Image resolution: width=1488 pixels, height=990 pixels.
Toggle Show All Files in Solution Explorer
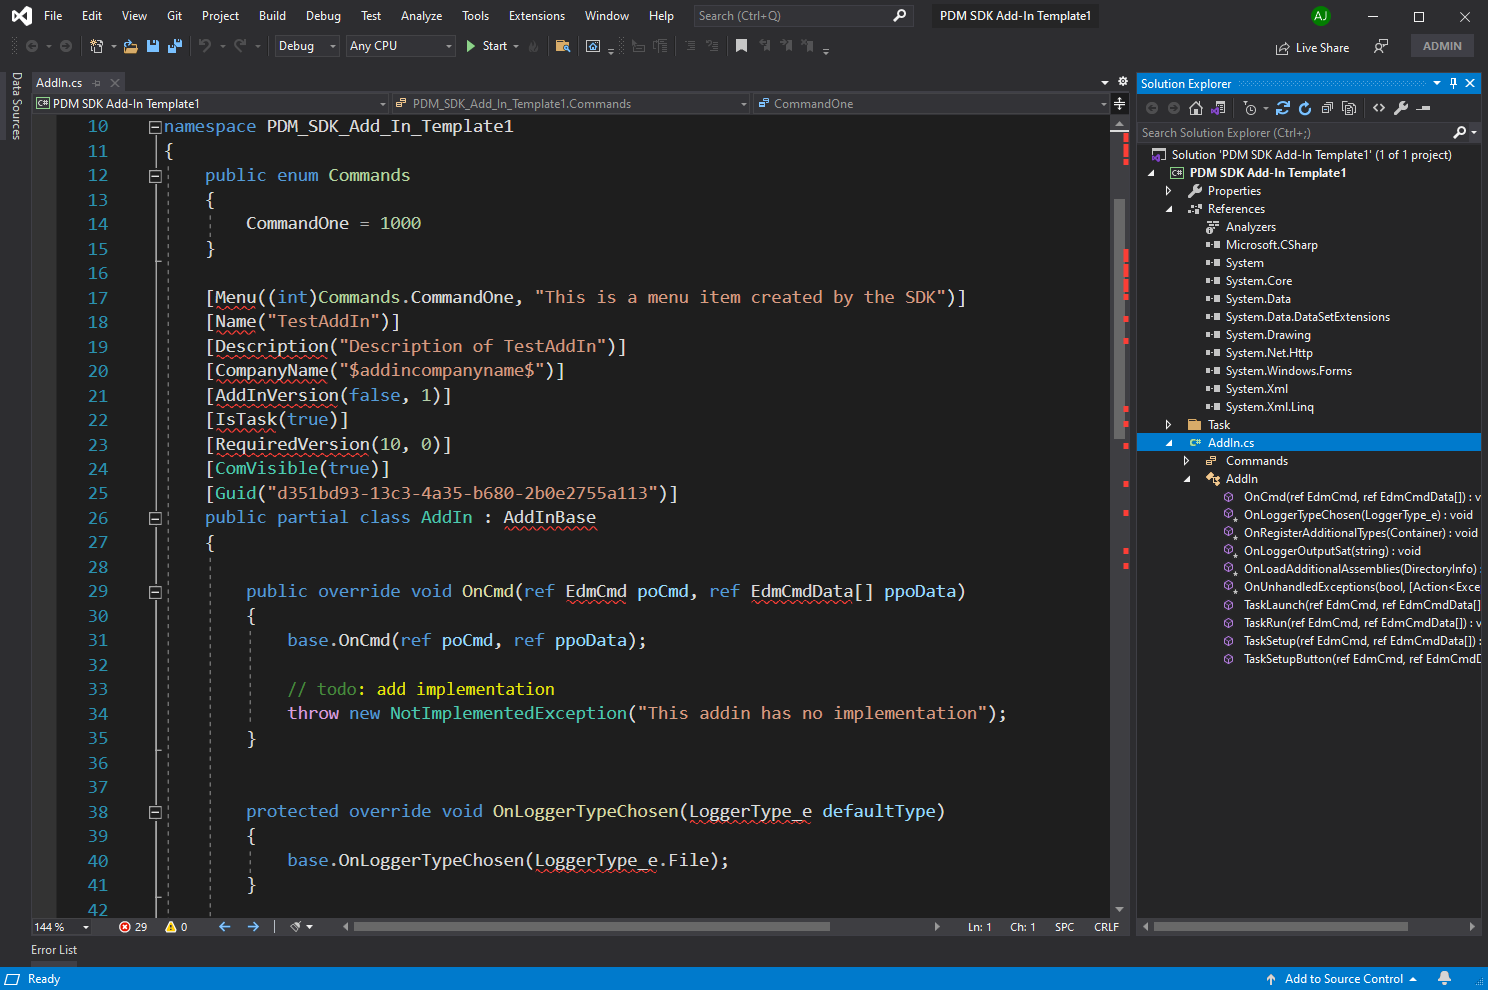[1349, 108]
